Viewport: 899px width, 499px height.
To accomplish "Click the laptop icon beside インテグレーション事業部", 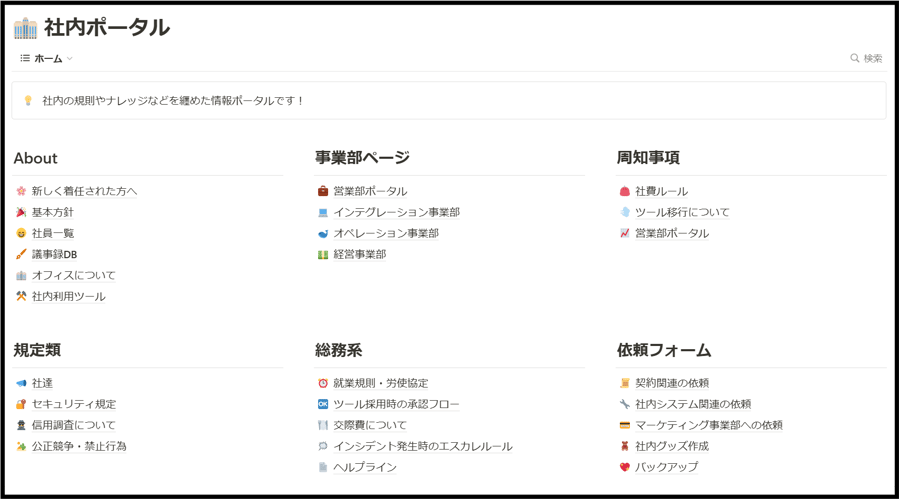I will [323, 212].
